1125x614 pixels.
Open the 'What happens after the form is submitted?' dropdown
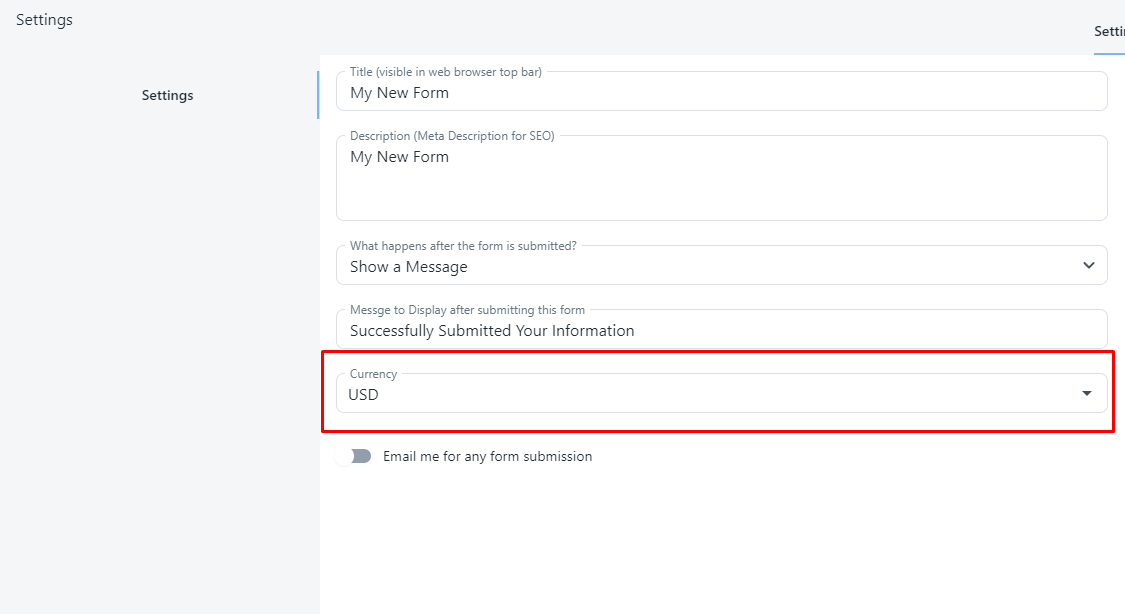pyautogui.click(x=720, y=266)
